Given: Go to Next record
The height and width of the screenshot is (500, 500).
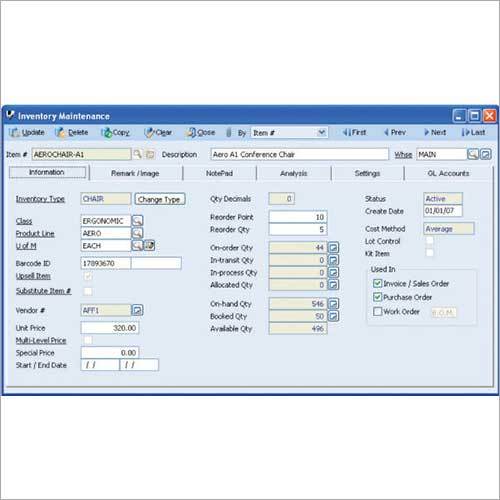Looking at the screenshot, I should (435, 132).
